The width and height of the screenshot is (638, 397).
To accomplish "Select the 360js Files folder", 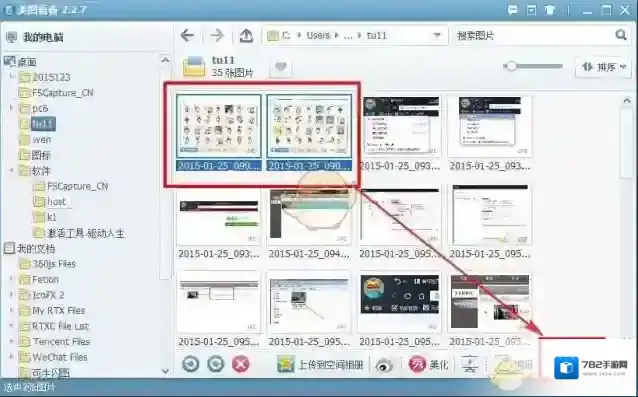I will tap(54, 264).
